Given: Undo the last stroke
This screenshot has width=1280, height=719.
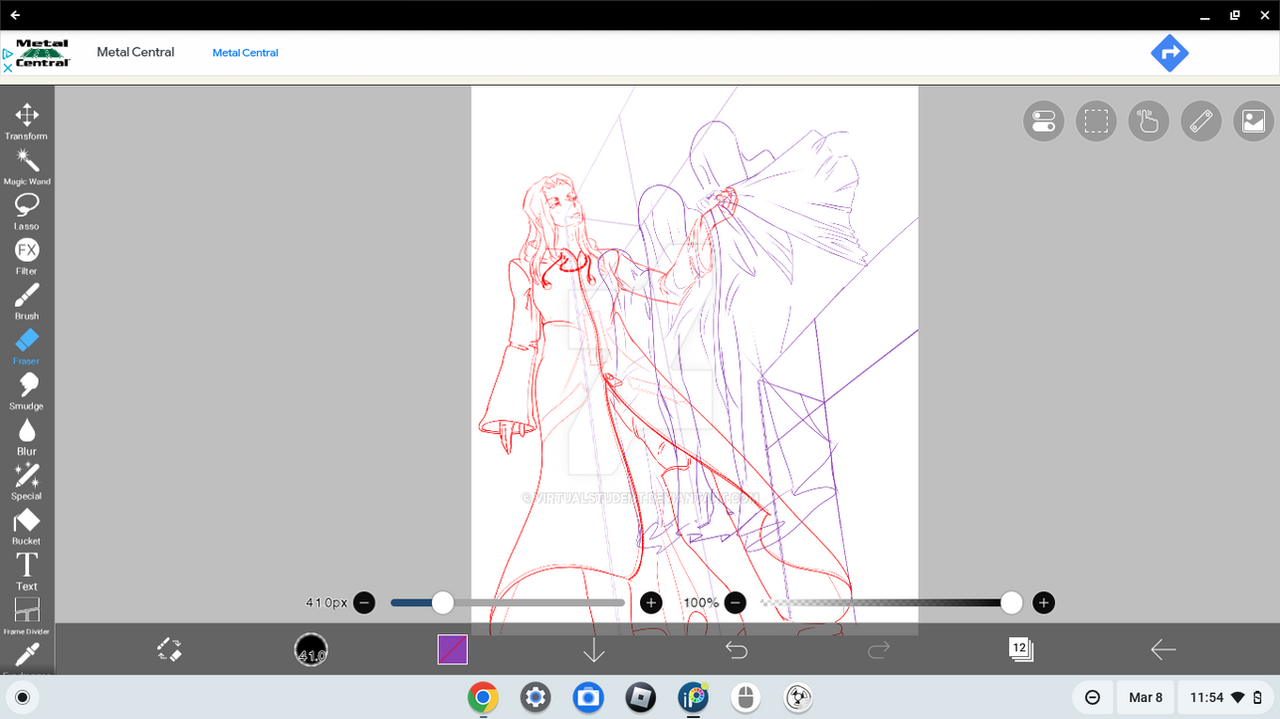Looking at the screenshot, I should coord(736,650).
